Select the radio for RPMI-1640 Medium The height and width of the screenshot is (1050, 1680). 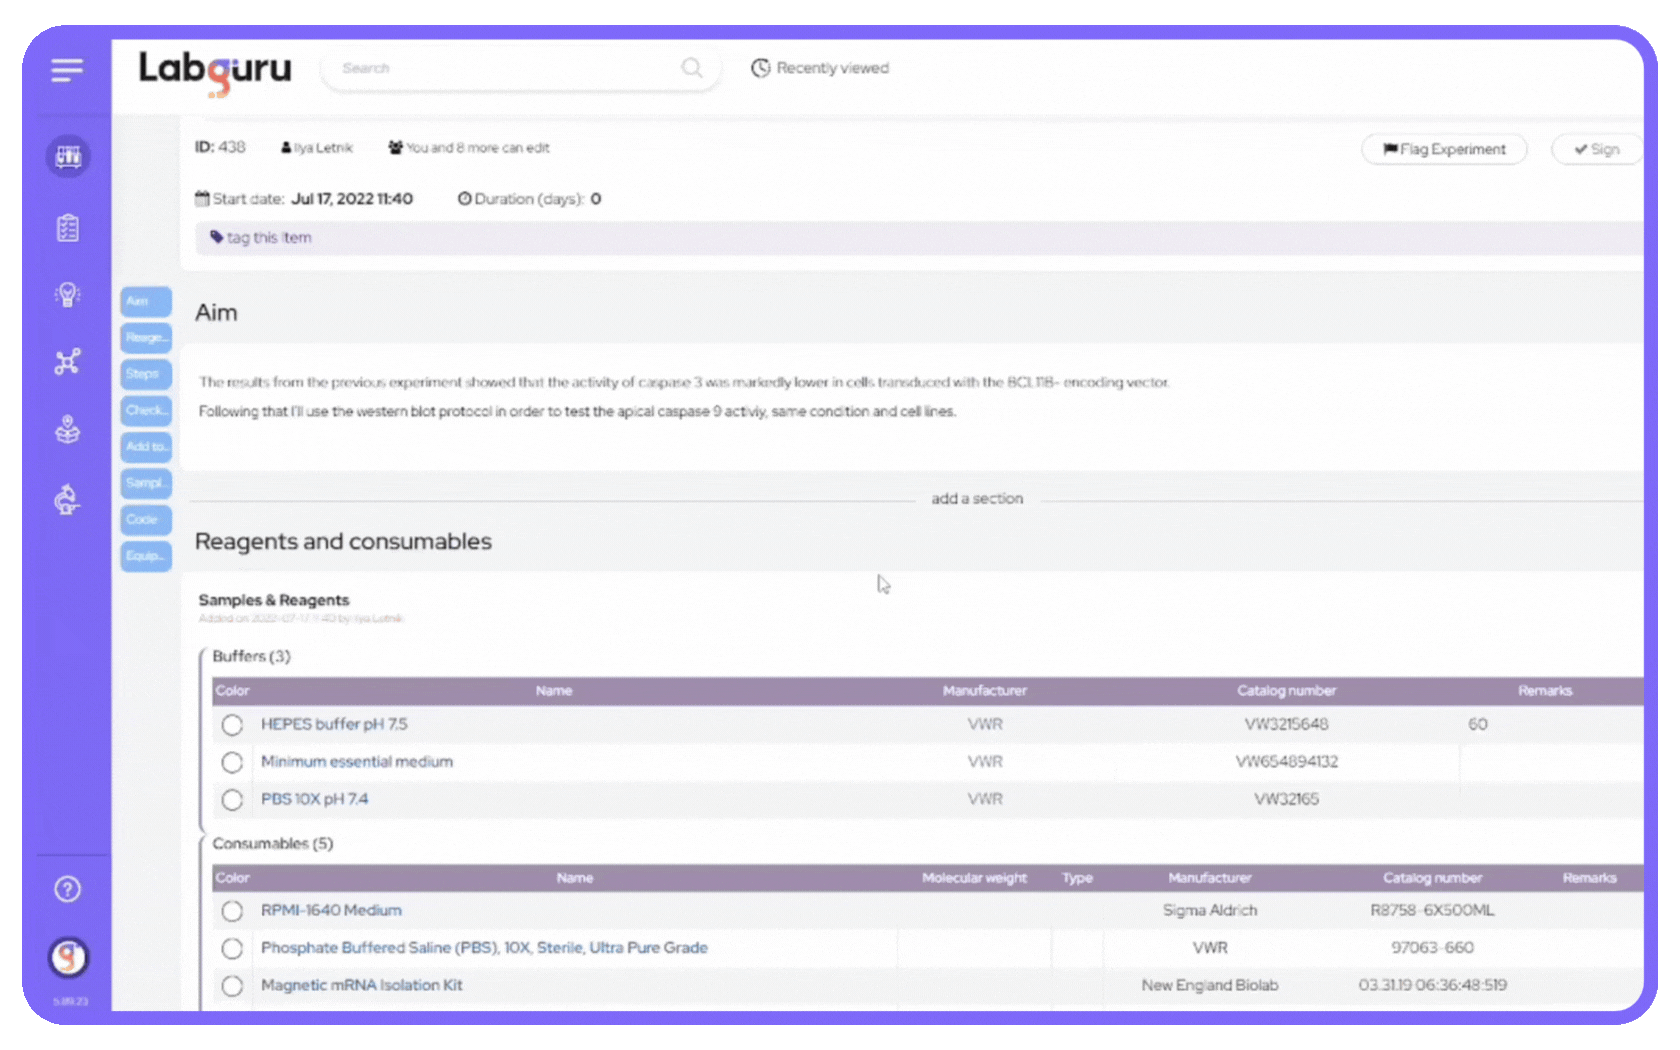pos(232,911)
